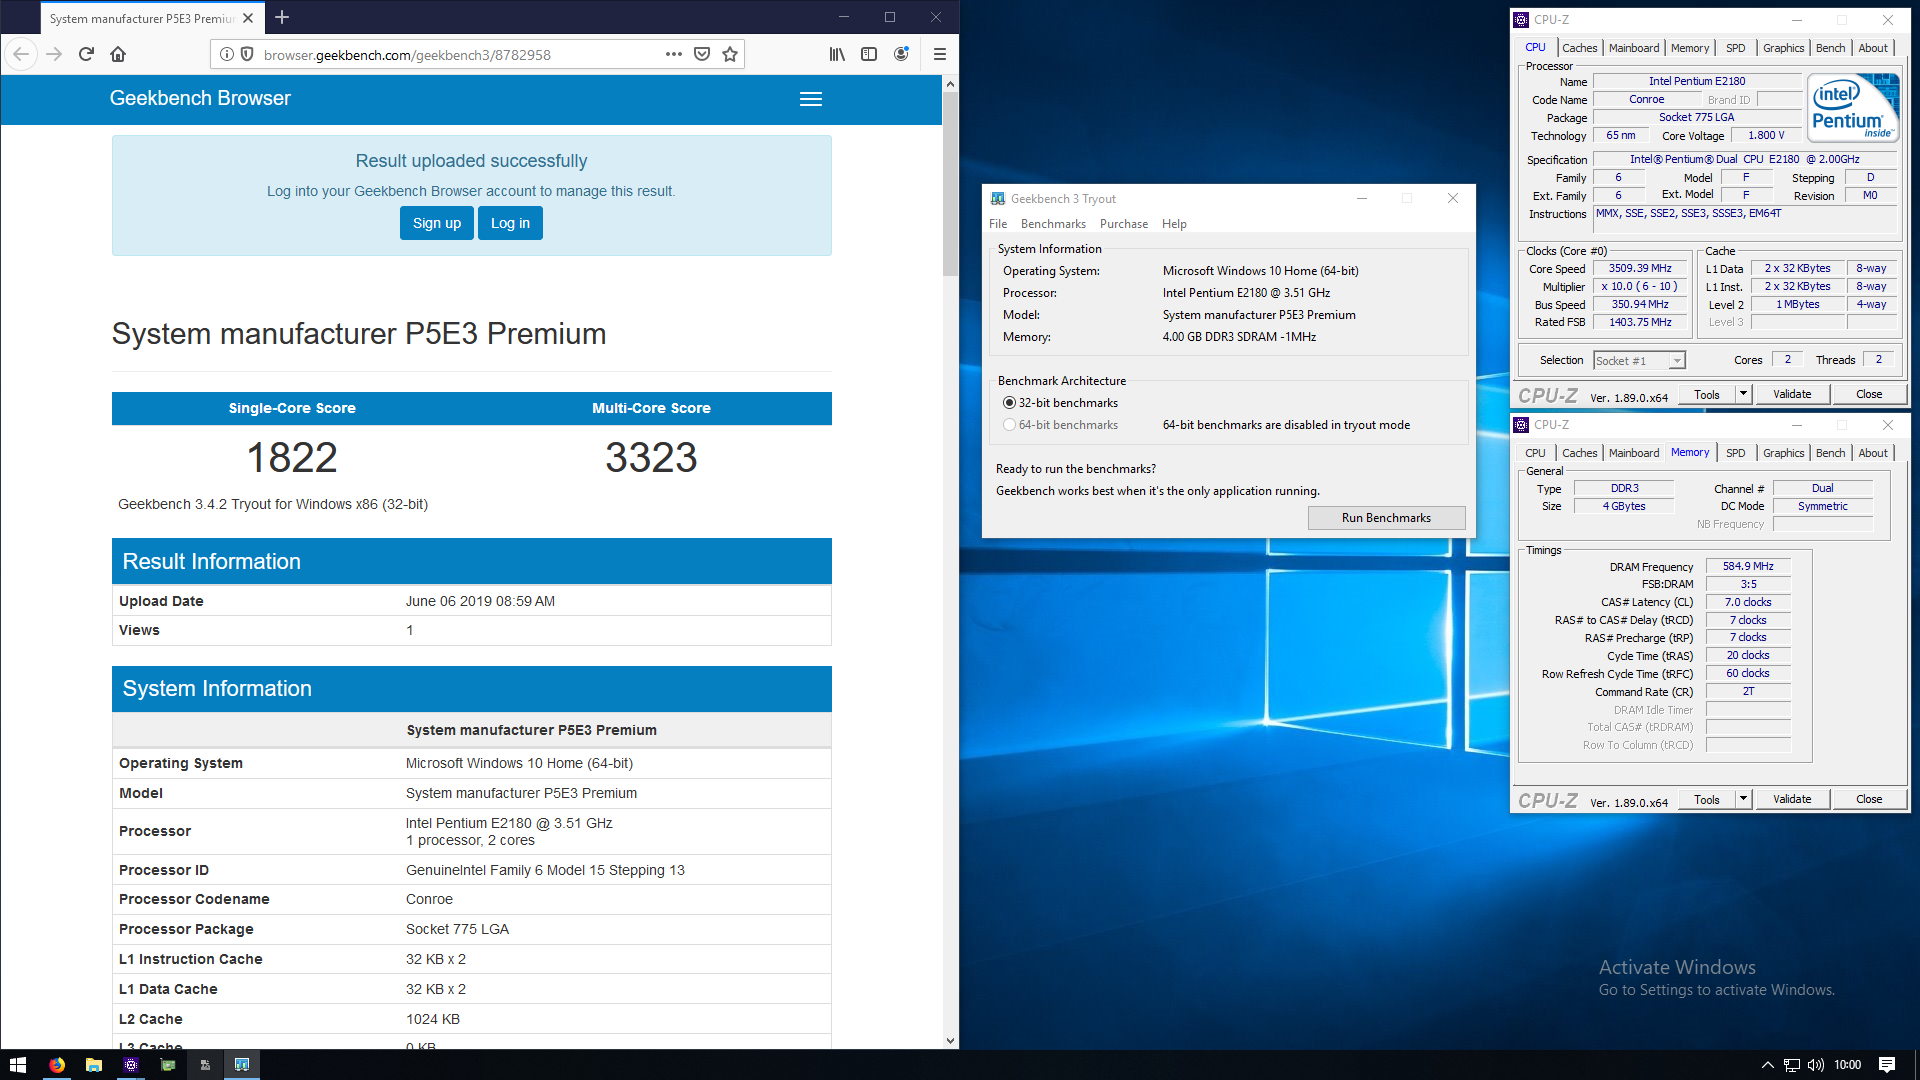Click the Sign up button
Screen dimensions: 1920x1080
click(437, 223)
